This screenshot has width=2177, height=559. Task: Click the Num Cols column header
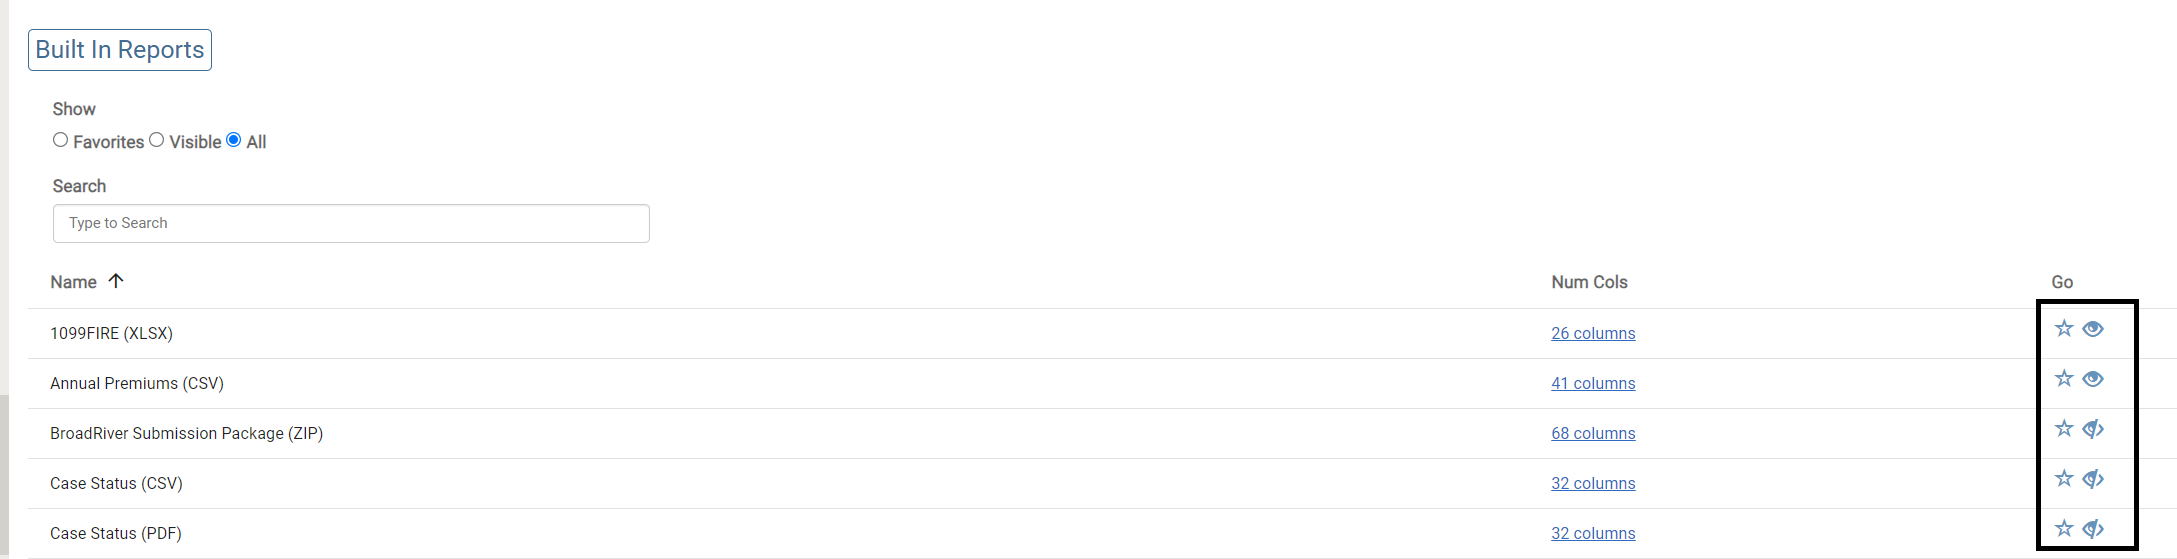tap(1589, 282)
